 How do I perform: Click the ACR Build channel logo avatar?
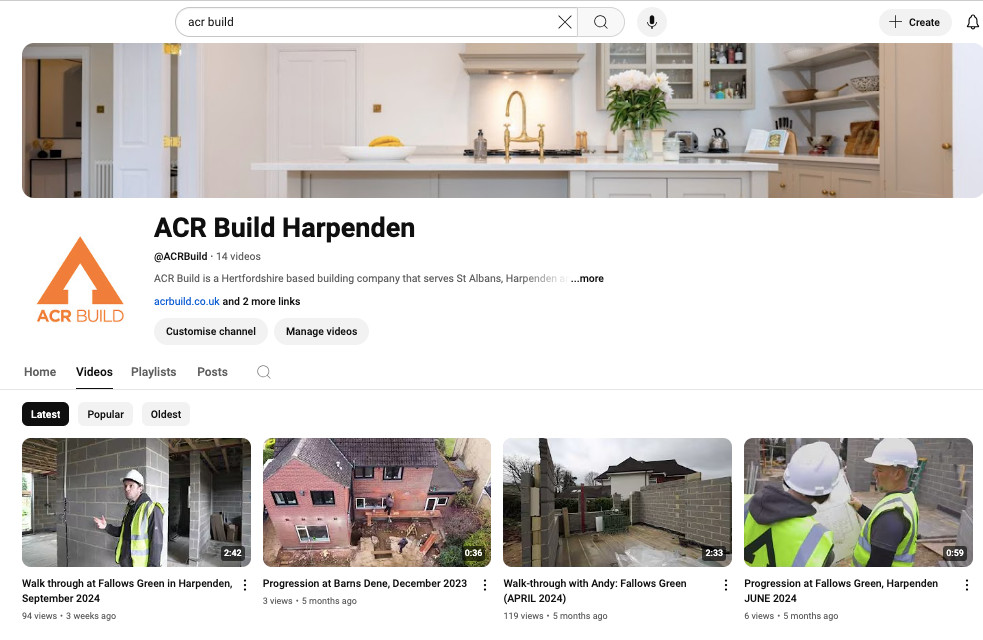pyautogui.click(x=80, y=280)
